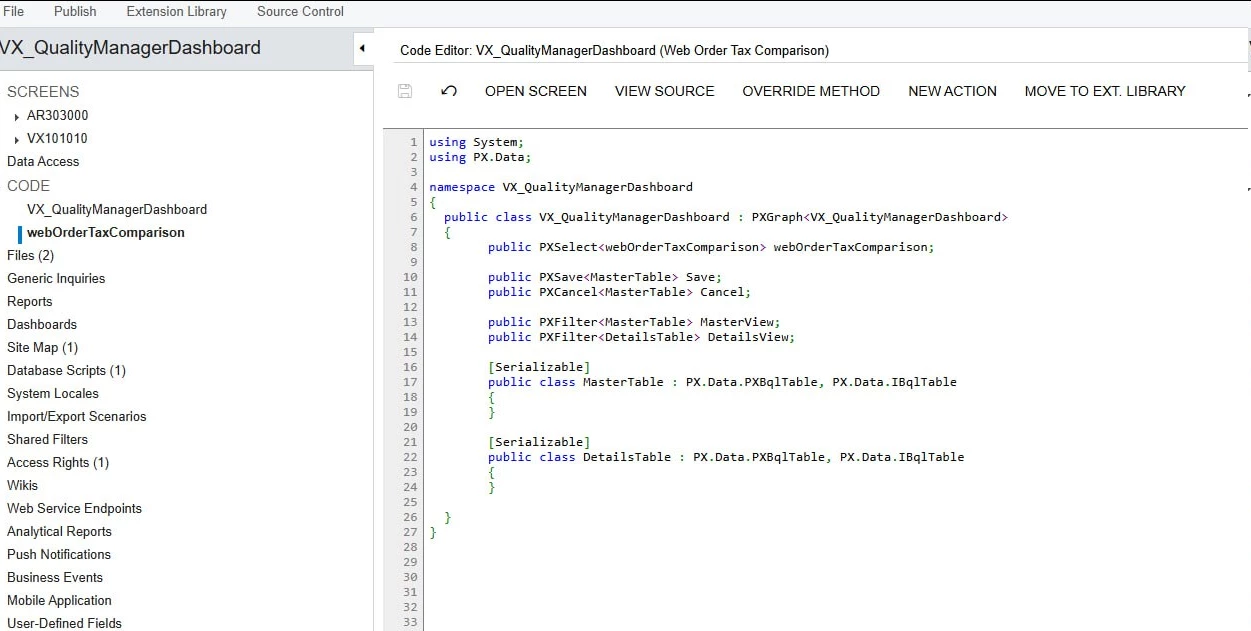This screenshot has width=1251, height=631.
Task: Open the Publish menu
Action: click(74, 11)
